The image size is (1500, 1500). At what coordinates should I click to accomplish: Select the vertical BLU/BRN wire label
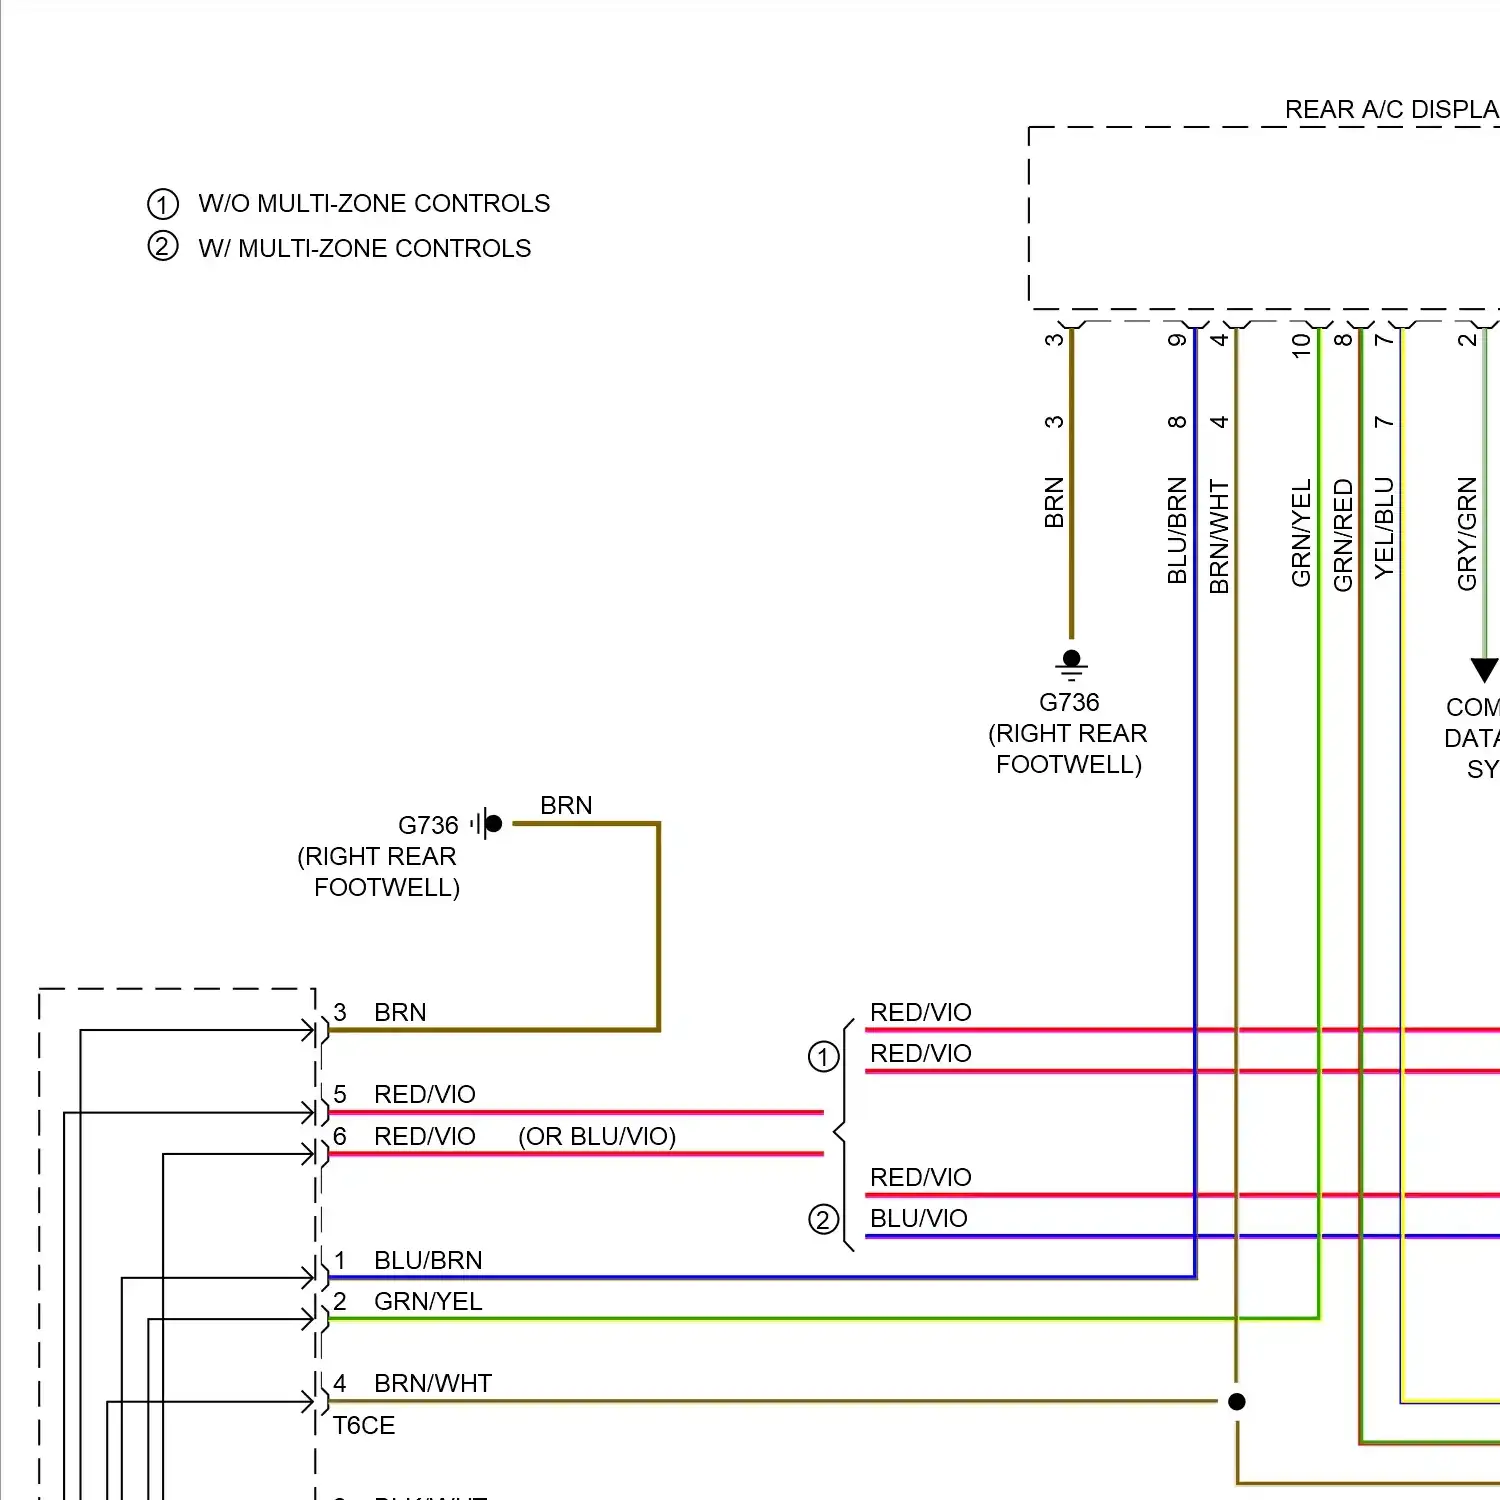[1177, 530]
